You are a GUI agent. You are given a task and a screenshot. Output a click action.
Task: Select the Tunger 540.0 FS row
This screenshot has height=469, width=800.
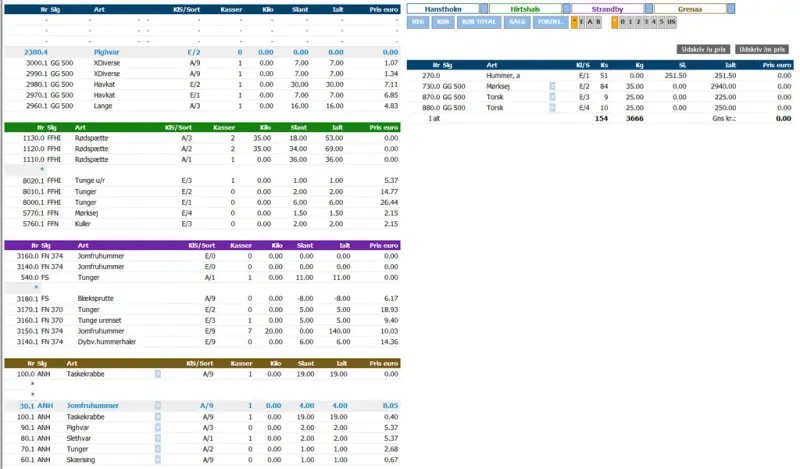(x=202, y=277)
